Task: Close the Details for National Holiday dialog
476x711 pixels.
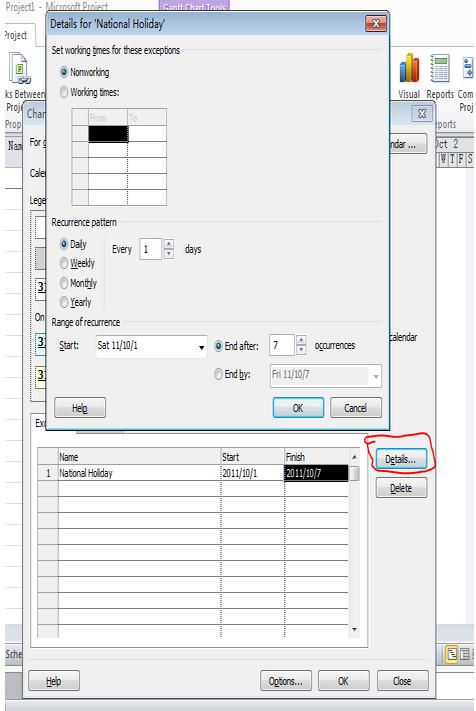Action: click(375, 24)
